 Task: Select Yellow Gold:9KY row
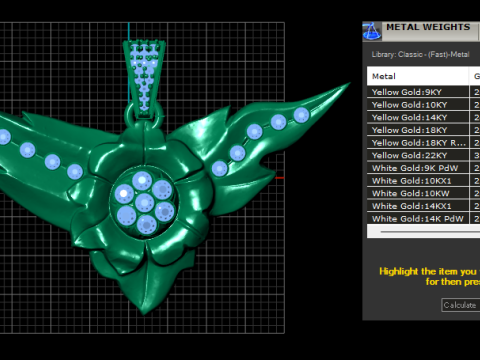tap(423, 92)
